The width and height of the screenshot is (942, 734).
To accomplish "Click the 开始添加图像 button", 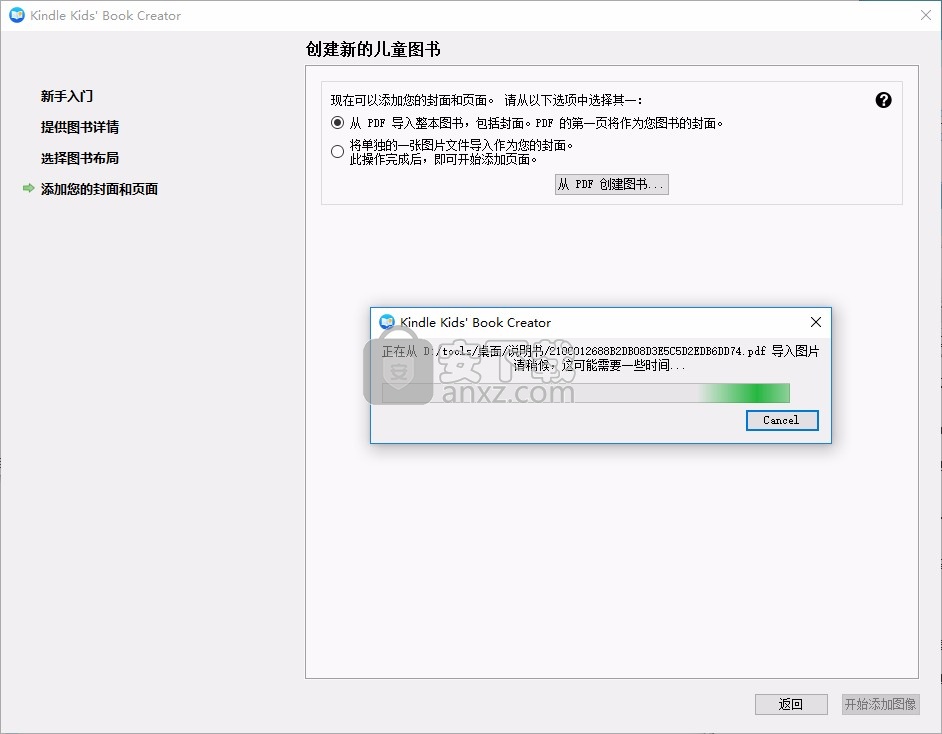I will click(880, 704).
